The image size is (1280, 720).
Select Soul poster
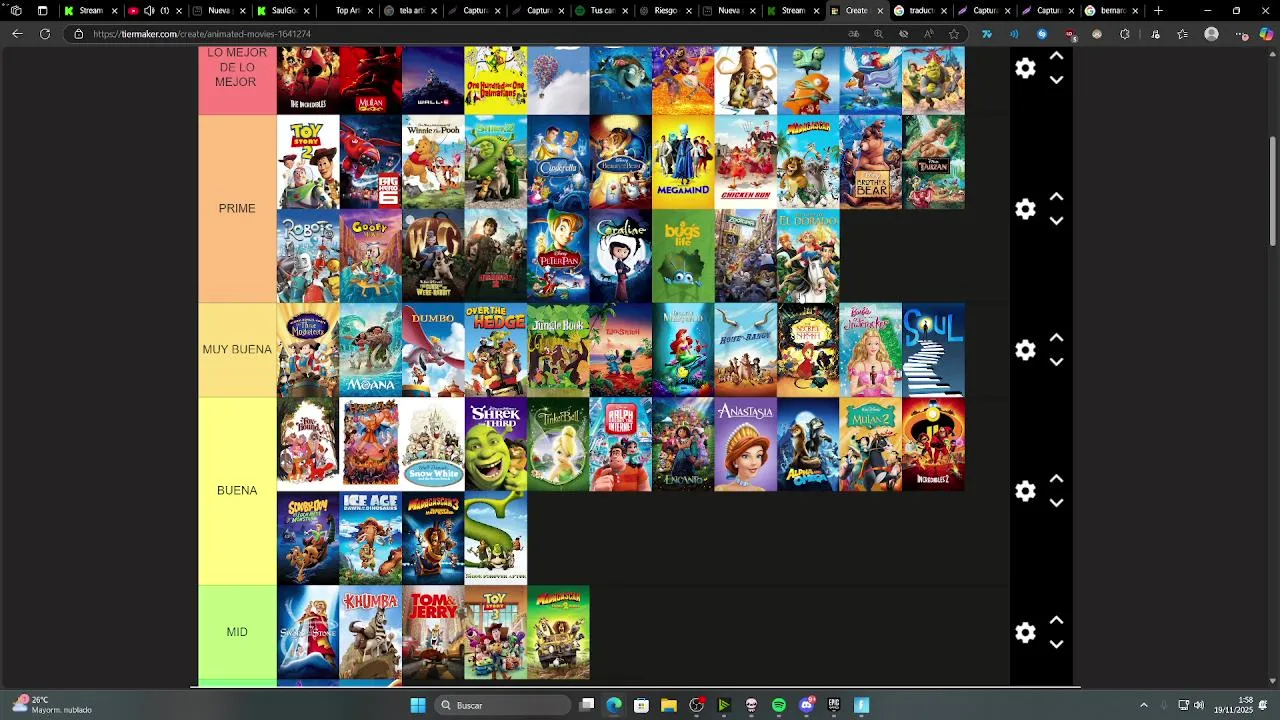(933, 350)
